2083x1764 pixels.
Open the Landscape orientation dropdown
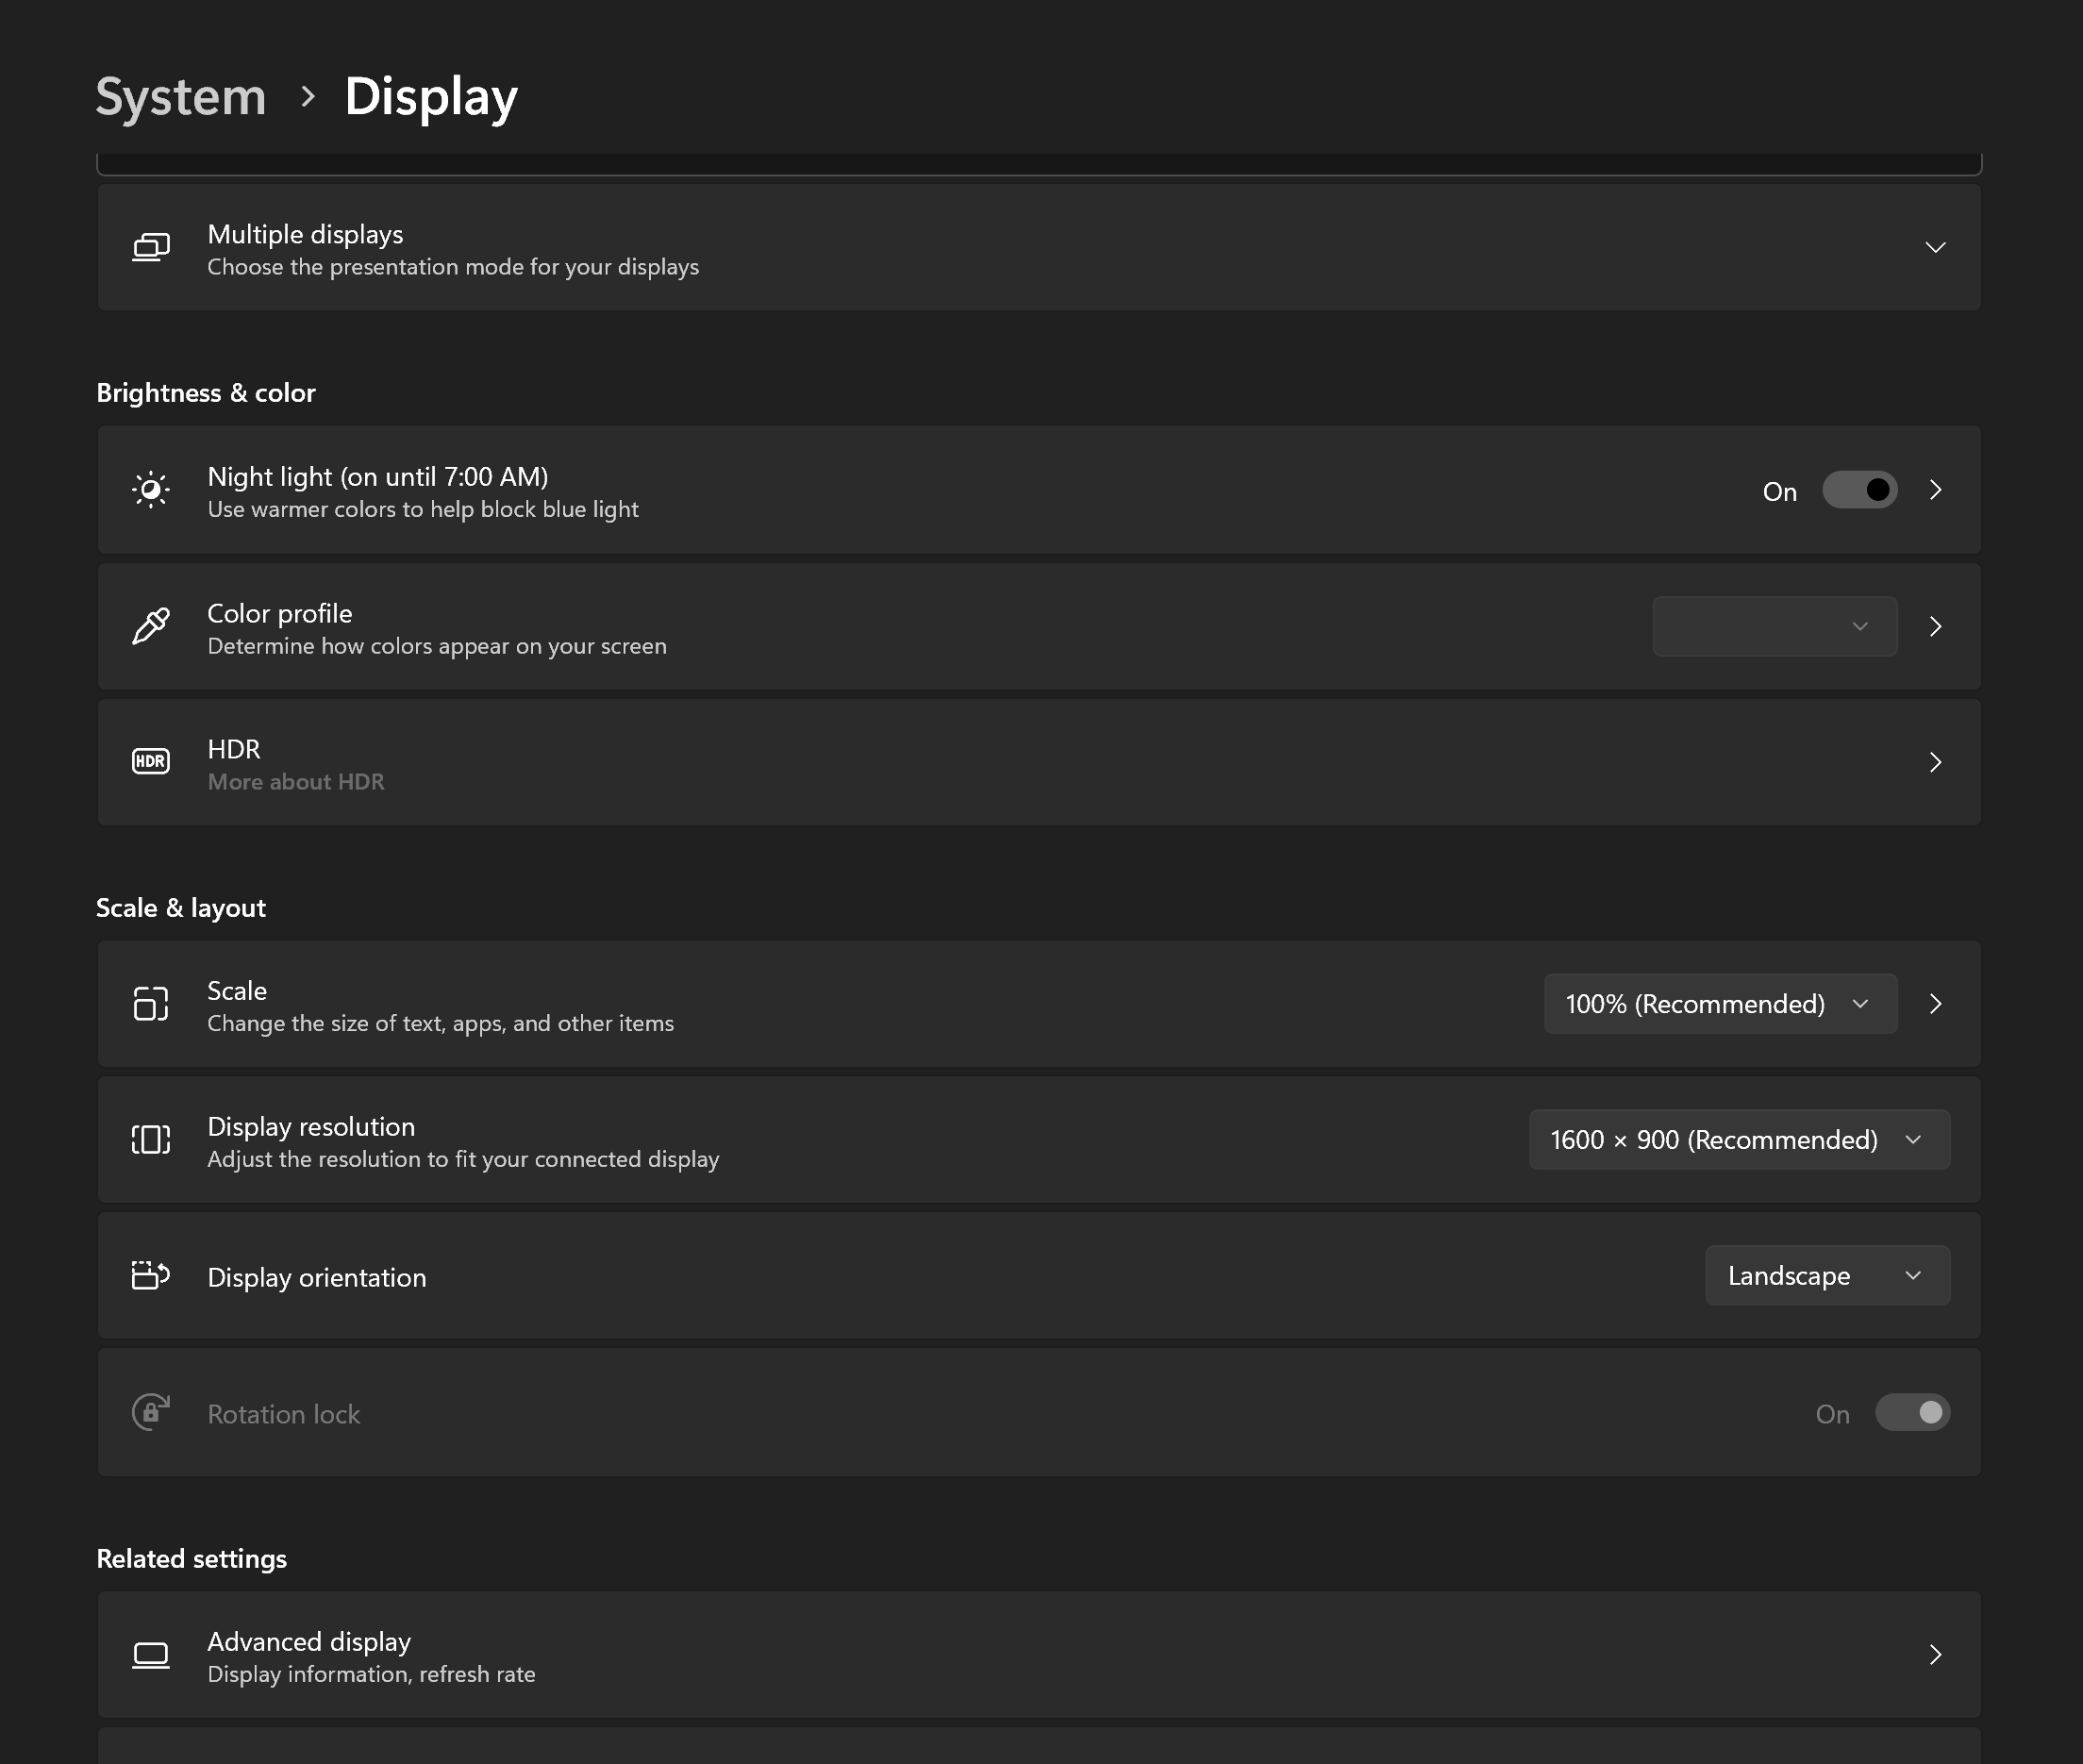pyautogui.click(x=1826, y=1276)
